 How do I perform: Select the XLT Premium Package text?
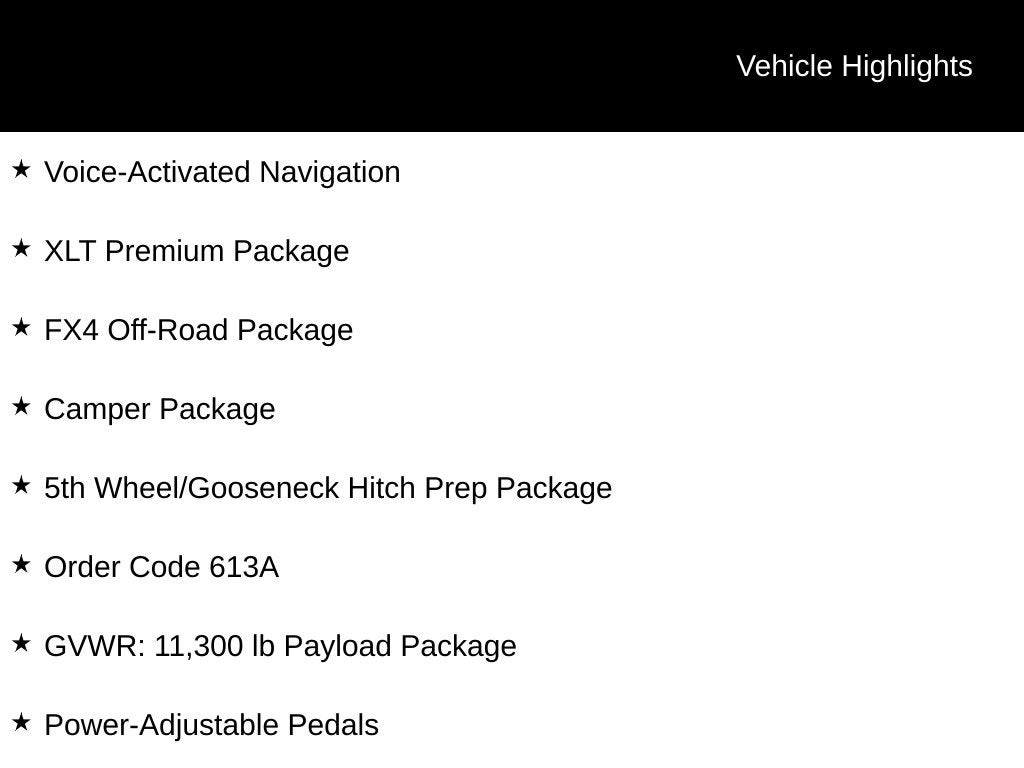point(197,251)
